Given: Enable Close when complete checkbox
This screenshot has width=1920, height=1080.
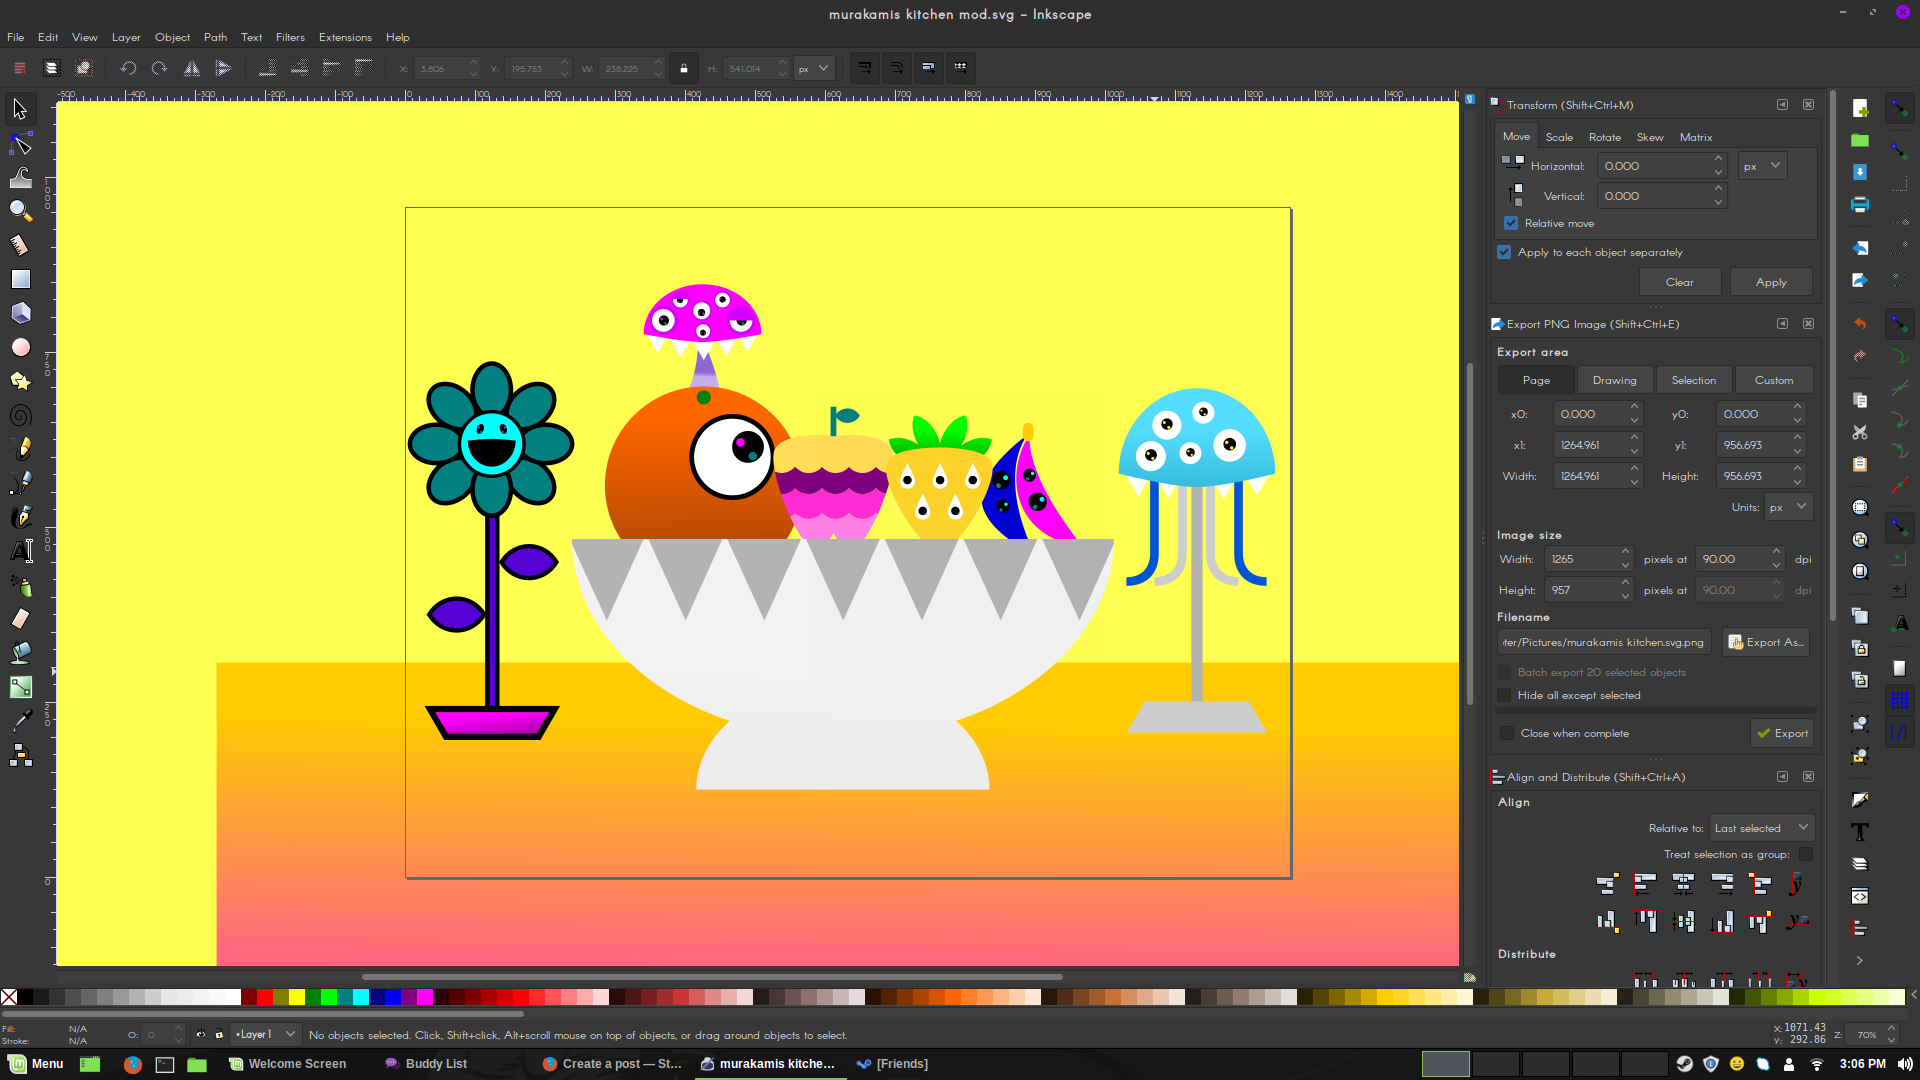Looking at the screenshot, I should 1507,733.
